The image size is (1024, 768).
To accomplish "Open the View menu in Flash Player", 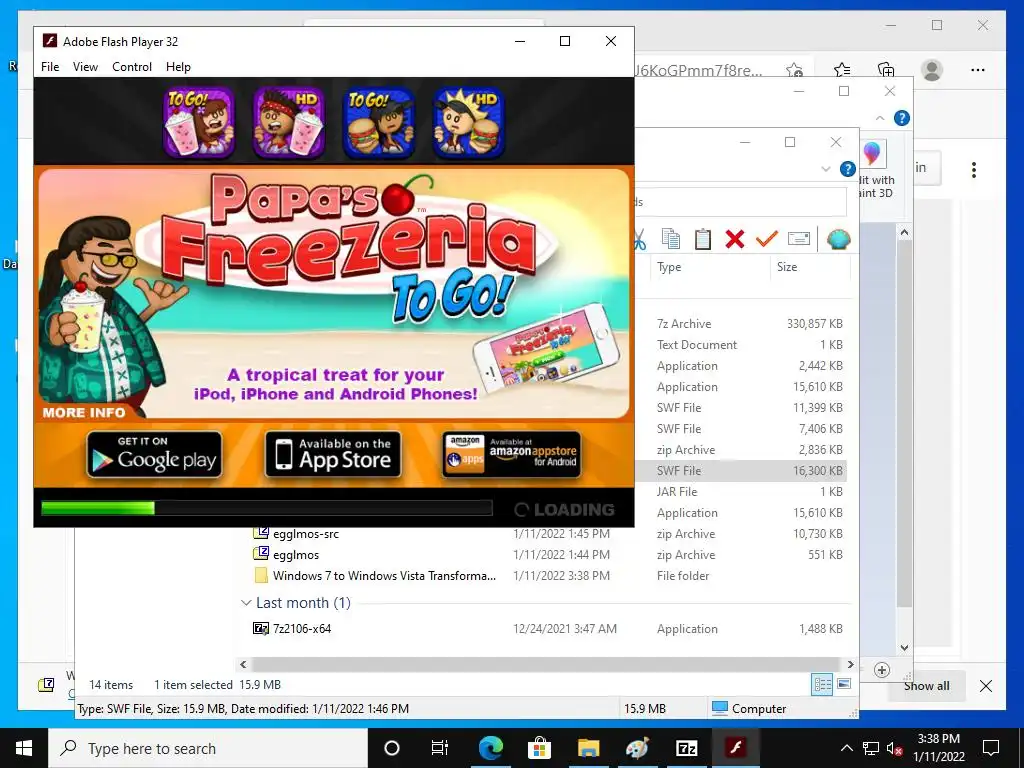I will [85, 67].
